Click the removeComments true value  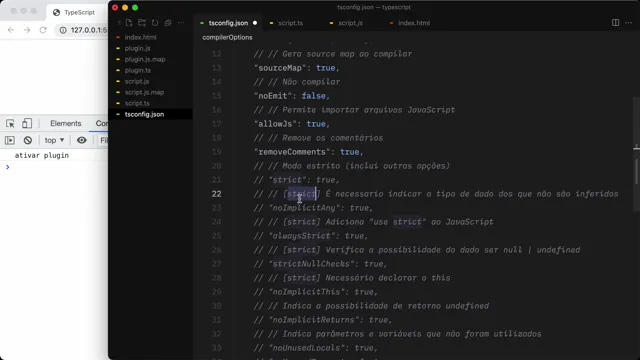click(349, 152)
